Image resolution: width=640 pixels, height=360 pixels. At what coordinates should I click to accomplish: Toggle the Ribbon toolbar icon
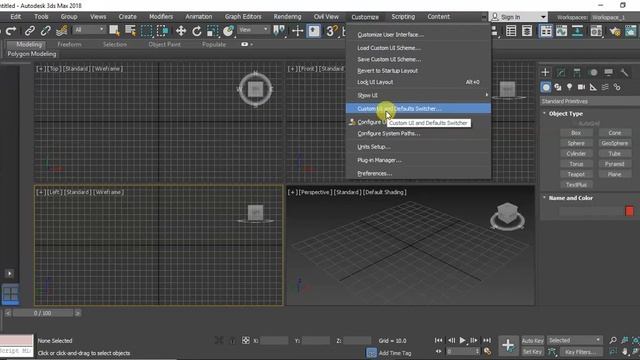pos(546,31)
